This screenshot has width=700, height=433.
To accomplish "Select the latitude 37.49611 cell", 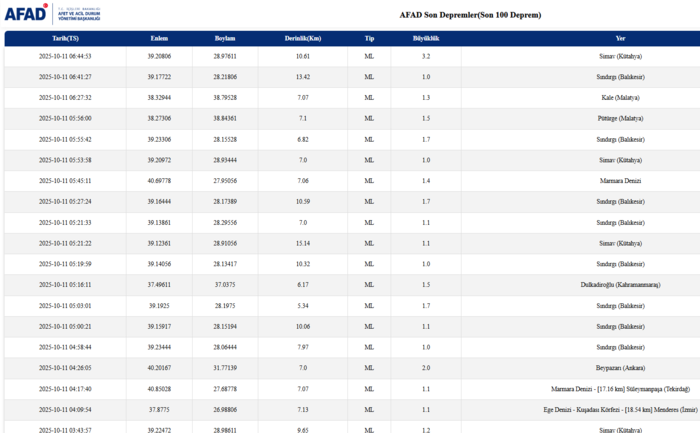I will pos(159,284).
